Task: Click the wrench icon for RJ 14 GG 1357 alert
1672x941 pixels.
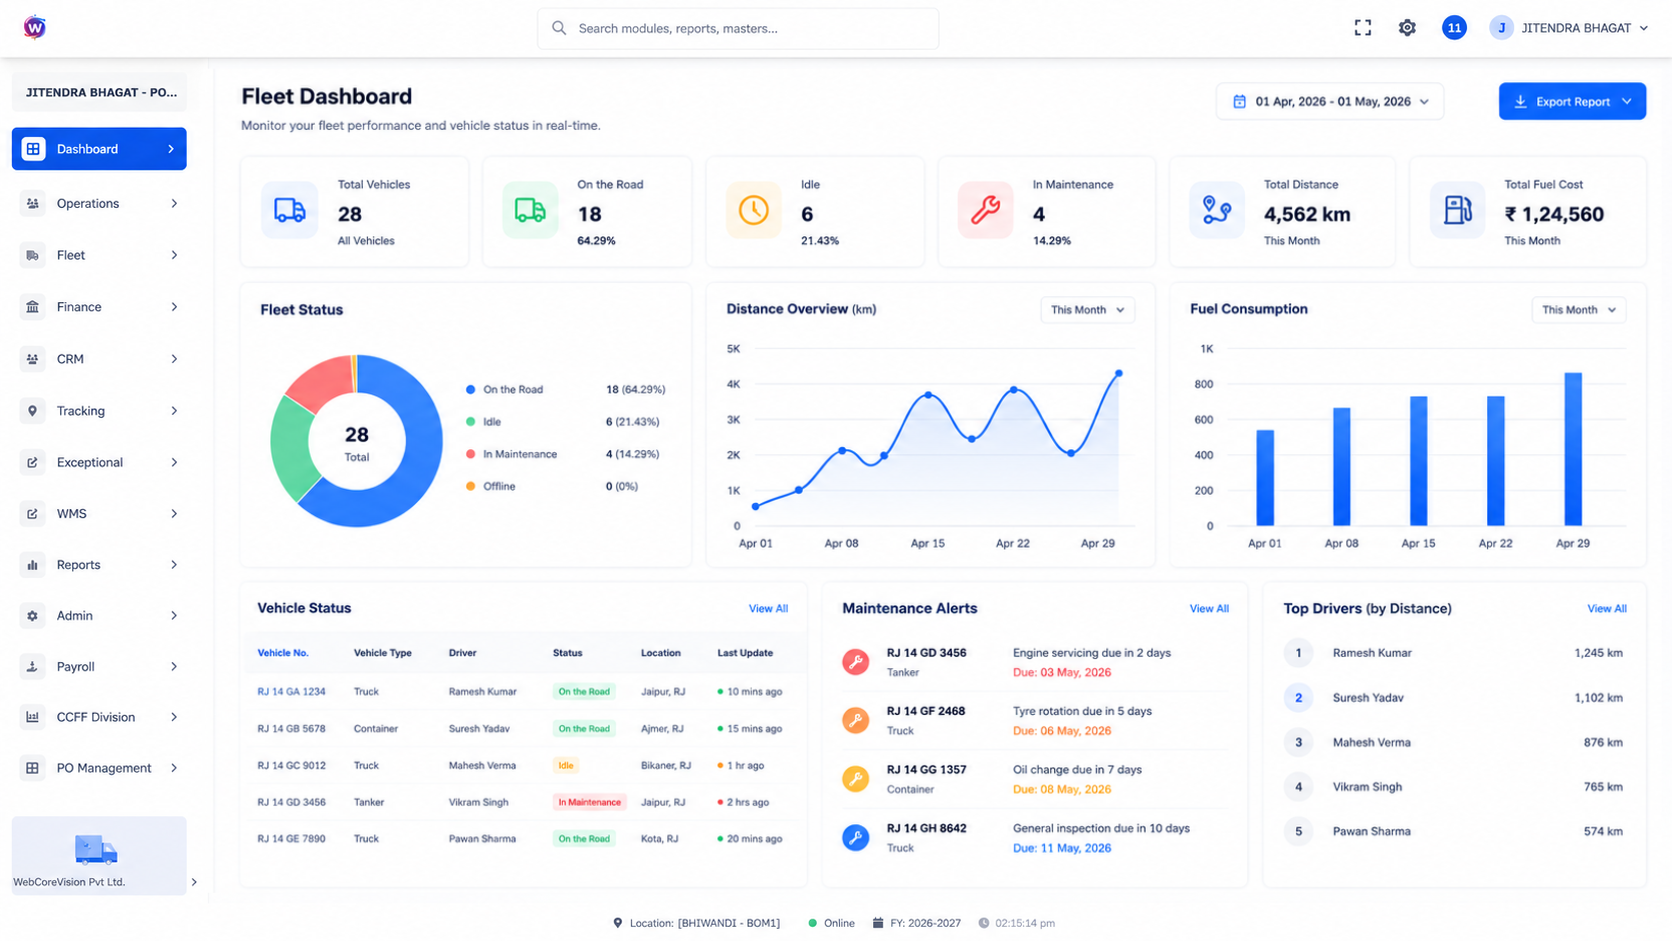Action: (855, 778)
